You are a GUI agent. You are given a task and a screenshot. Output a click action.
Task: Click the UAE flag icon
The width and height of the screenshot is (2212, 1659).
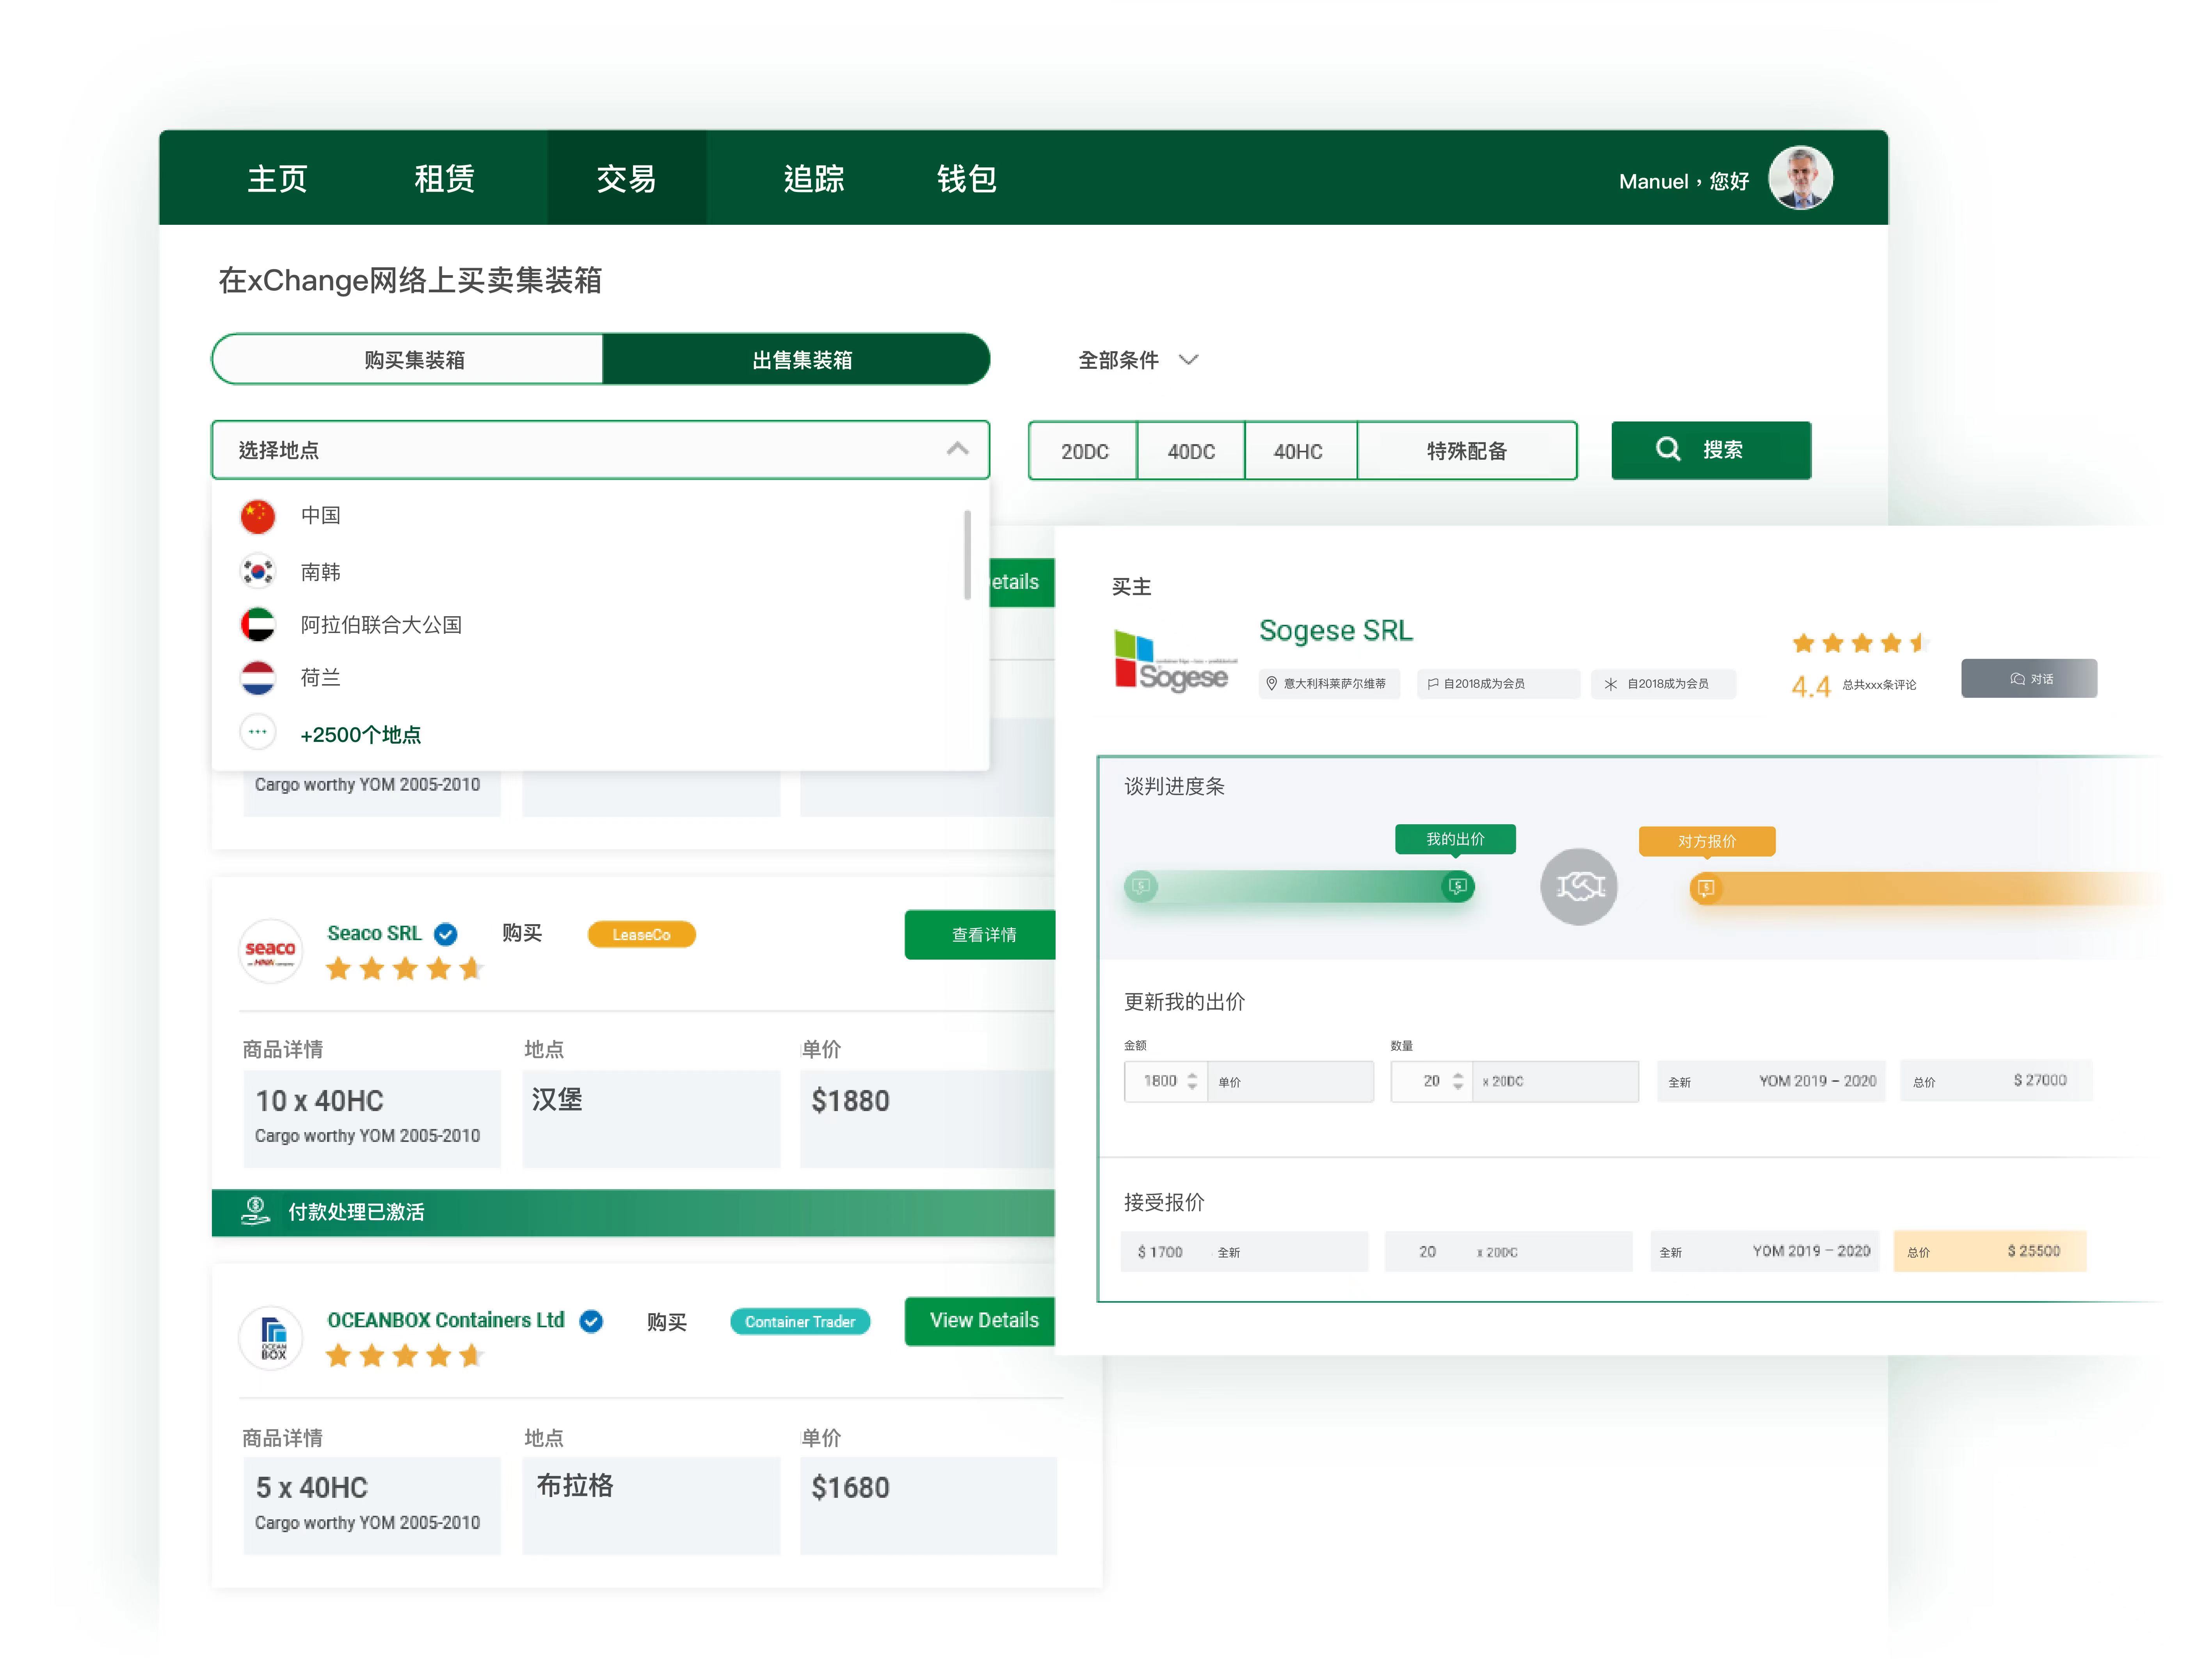pos(258,625)
